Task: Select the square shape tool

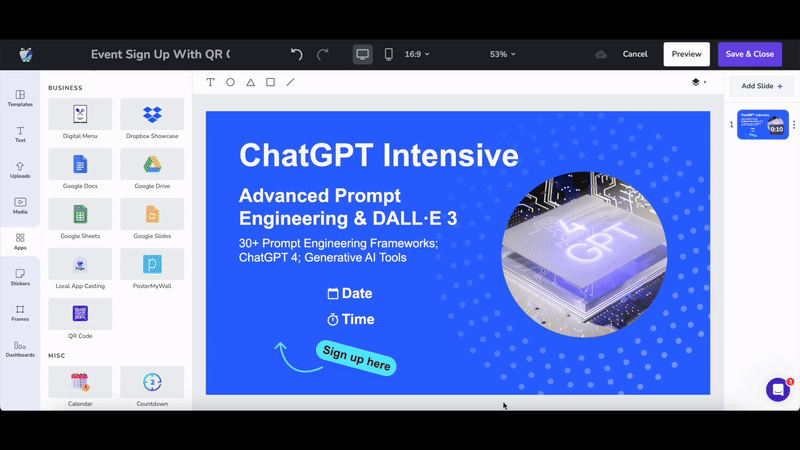Action: pyautogui.click(x=270, y=82)
